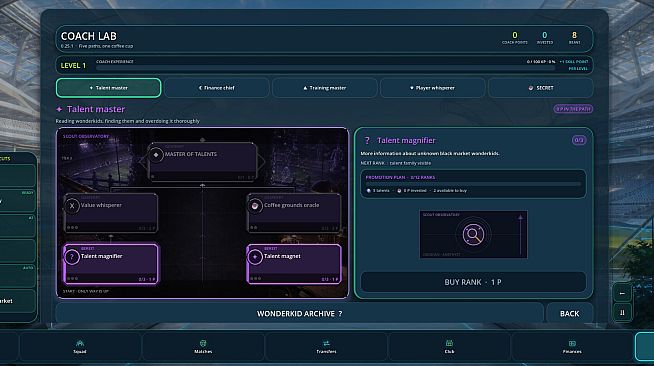Click the coach experience progress bar

(x=325, y=68)
